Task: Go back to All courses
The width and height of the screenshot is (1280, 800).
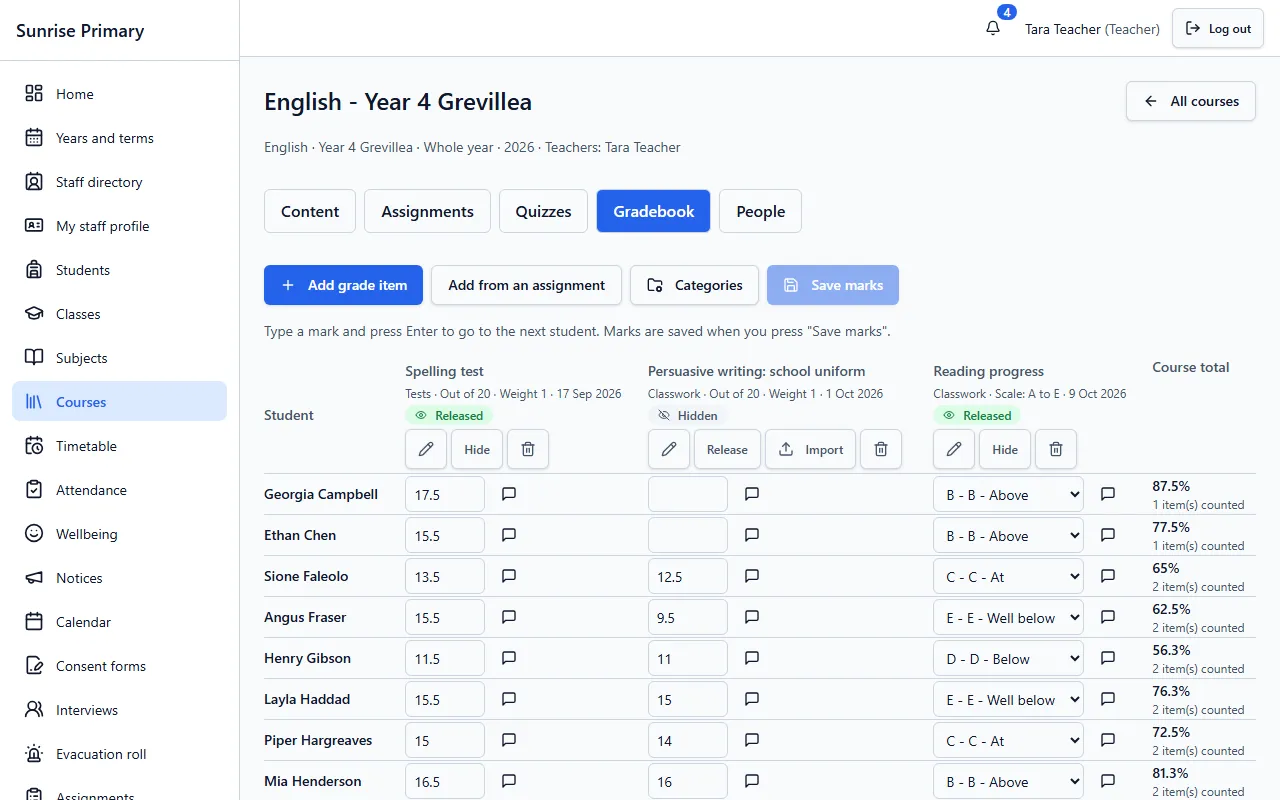Action: (x=1191, y=101)
